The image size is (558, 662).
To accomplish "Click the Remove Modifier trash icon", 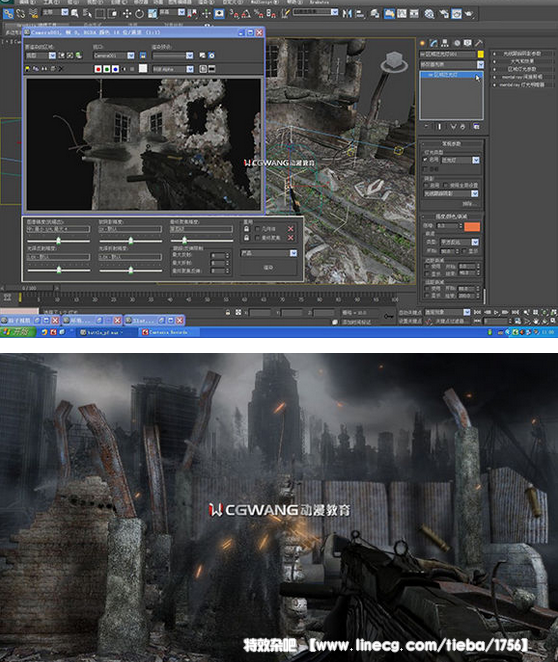I will [x=463, y=126].
